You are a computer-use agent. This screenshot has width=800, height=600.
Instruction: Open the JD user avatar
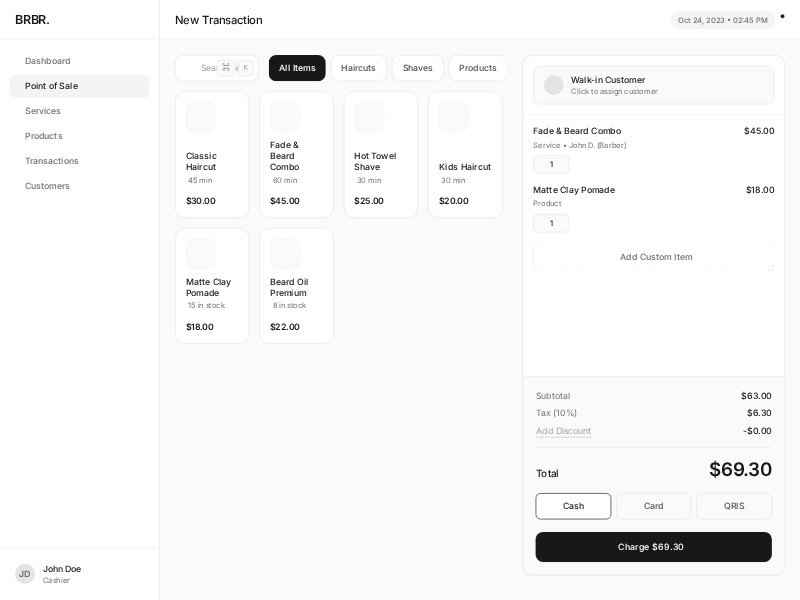[x=25, y=574]
